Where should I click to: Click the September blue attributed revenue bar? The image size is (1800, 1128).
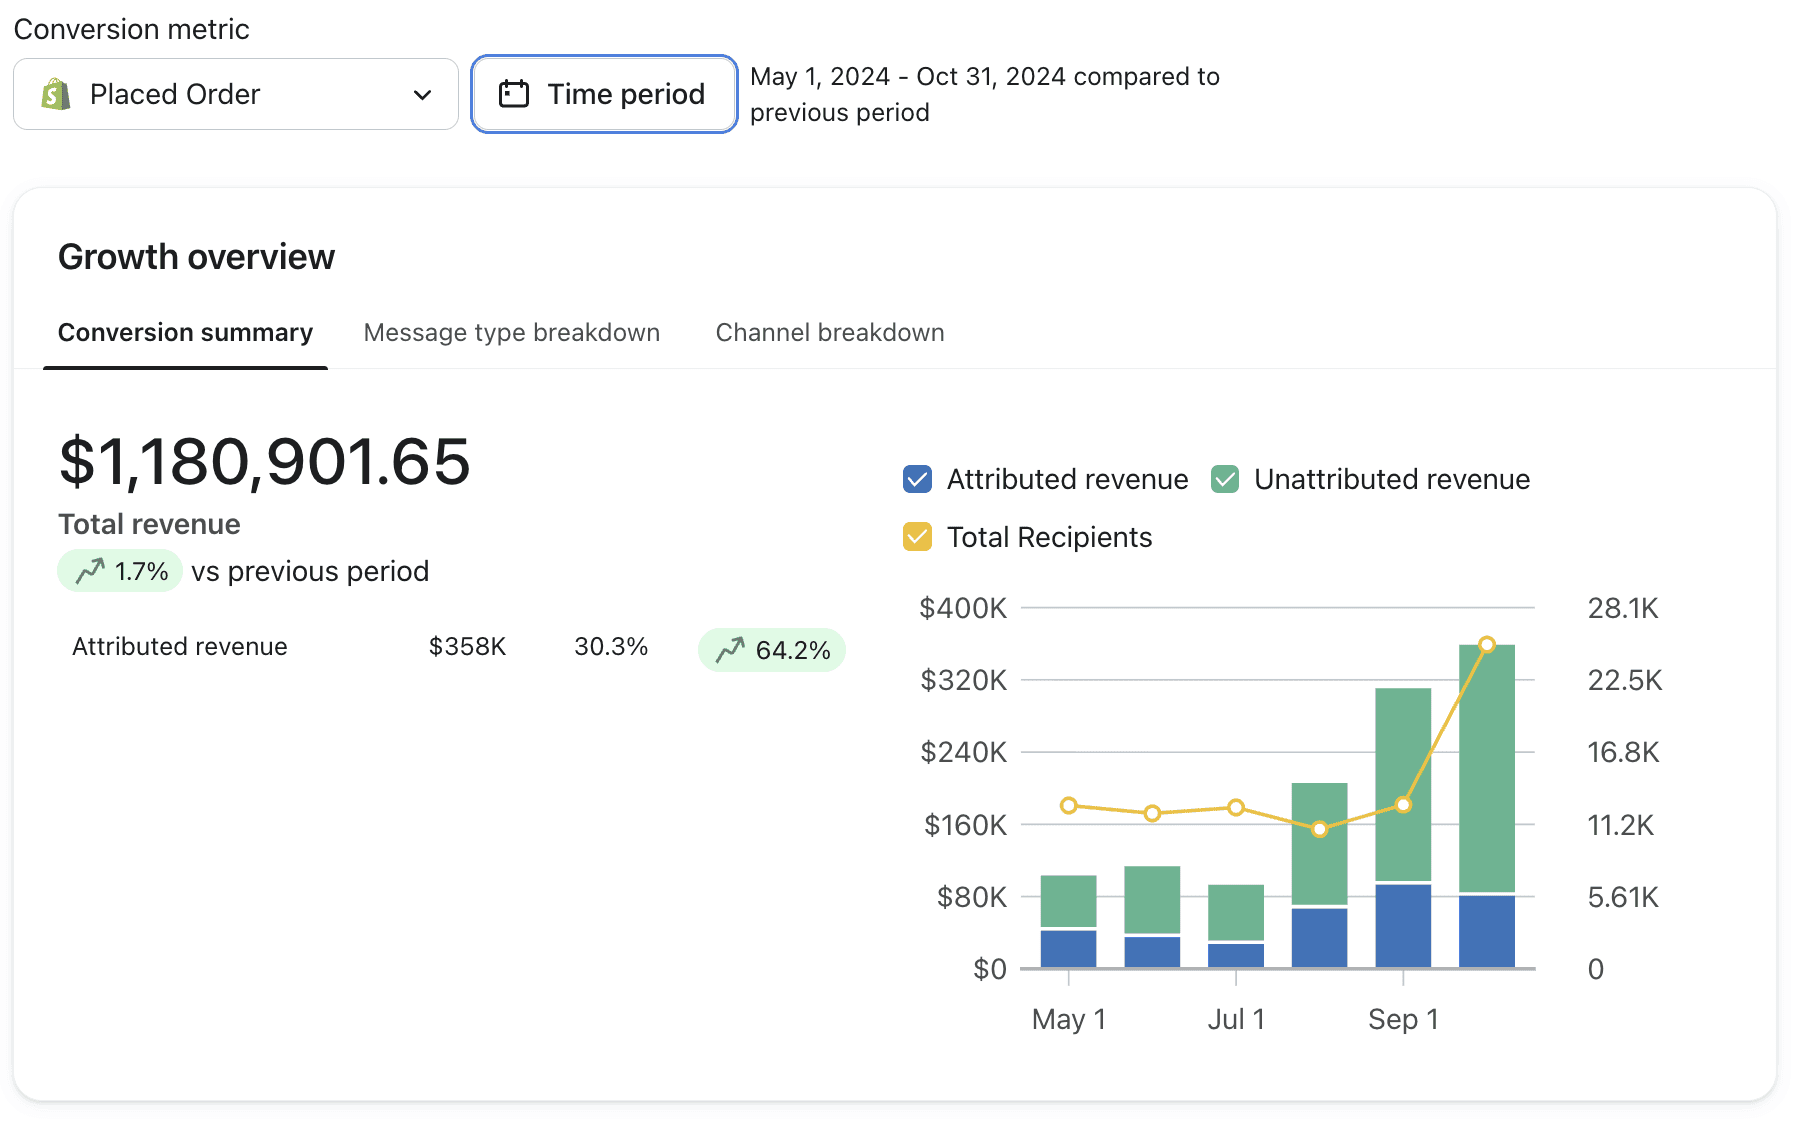coord(1402,925)
